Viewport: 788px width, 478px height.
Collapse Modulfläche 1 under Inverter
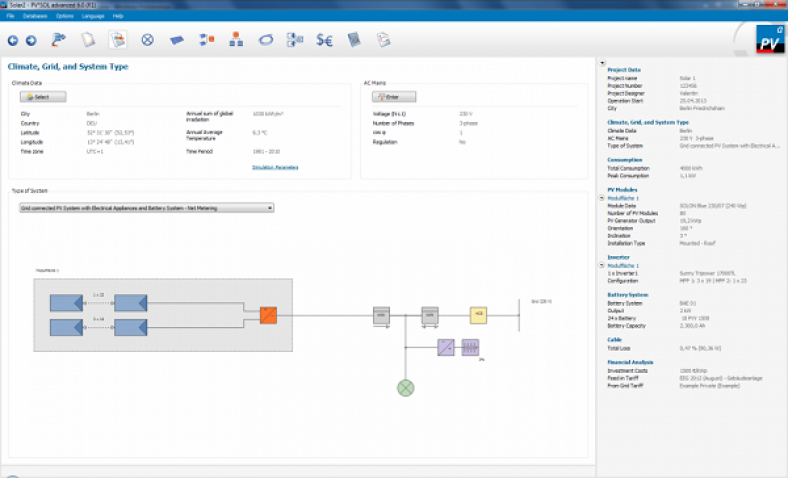pyautogui.click(x=602, y=265)
